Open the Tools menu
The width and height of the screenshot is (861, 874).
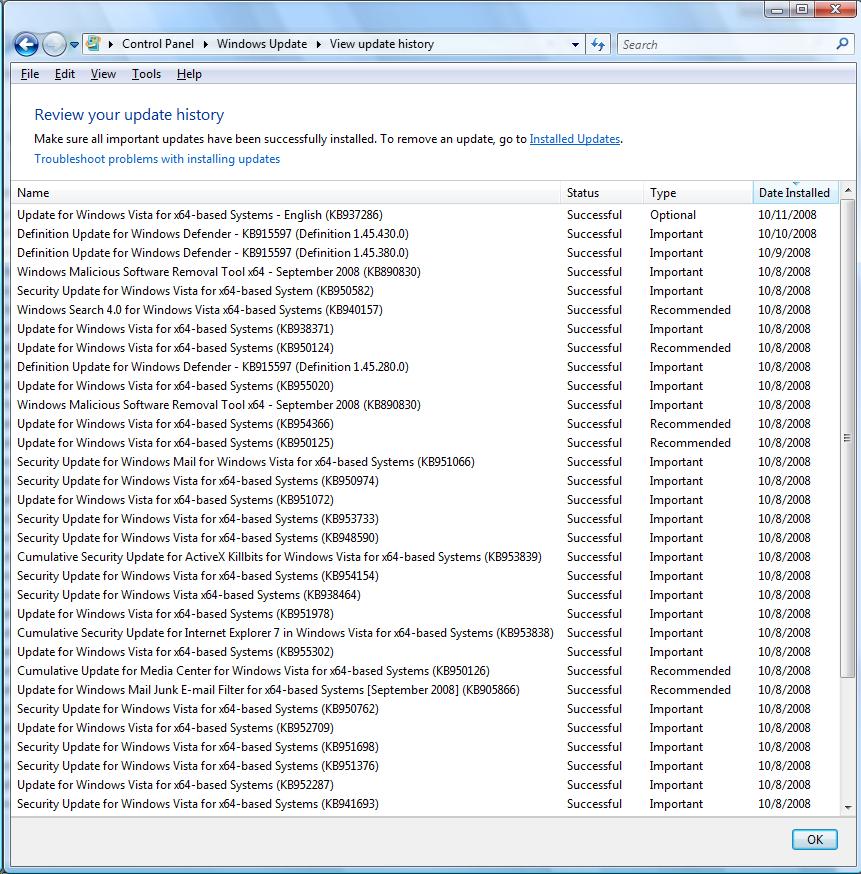tap(146, 74)
